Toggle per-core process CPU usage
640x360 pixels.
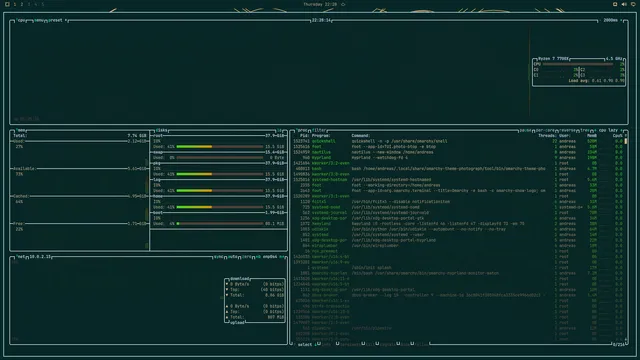pos(545,130)
